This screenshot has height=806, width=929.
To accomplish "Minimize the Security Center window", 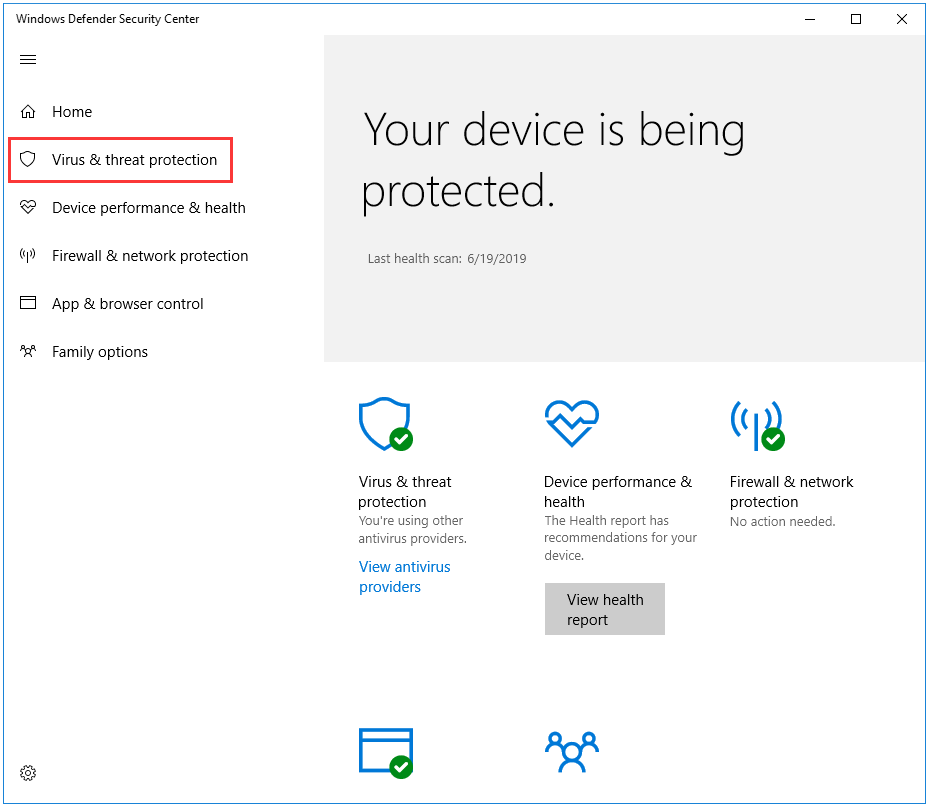I will pyautogui.click(x=810, y=19).
